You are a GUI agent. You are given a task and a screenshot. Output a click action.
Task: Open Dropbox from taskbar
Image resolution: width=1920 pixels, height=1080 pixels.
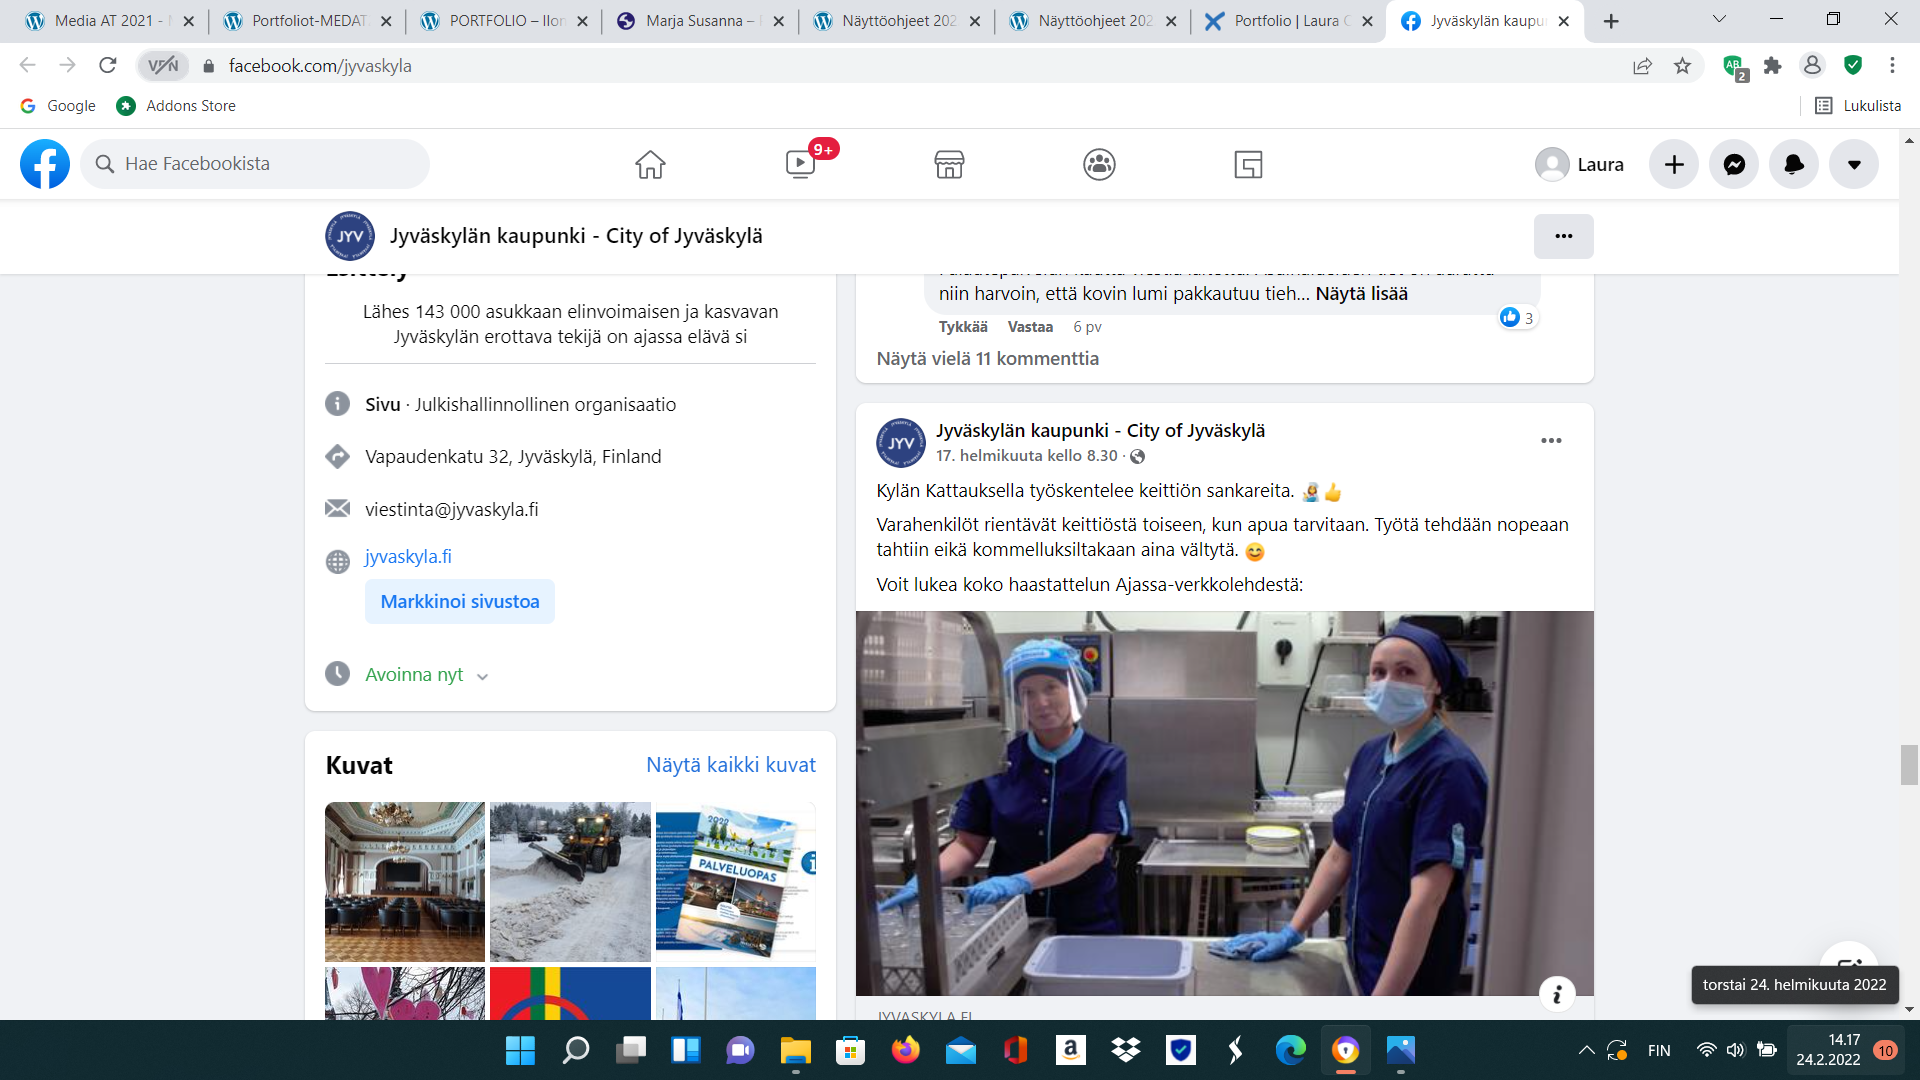[x=1126, y=1050]
